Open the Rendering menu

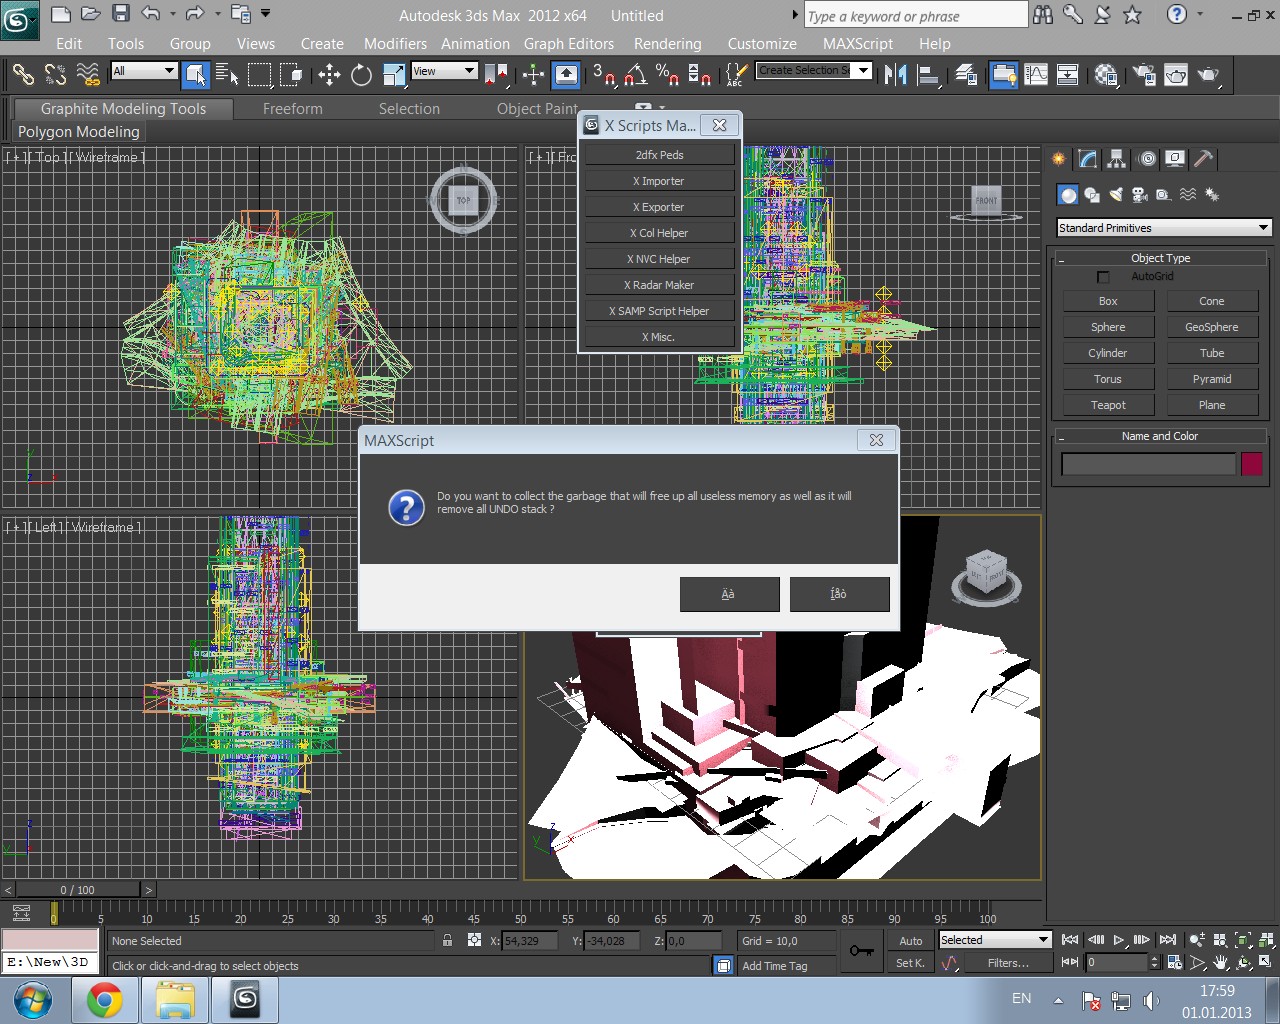667,44
